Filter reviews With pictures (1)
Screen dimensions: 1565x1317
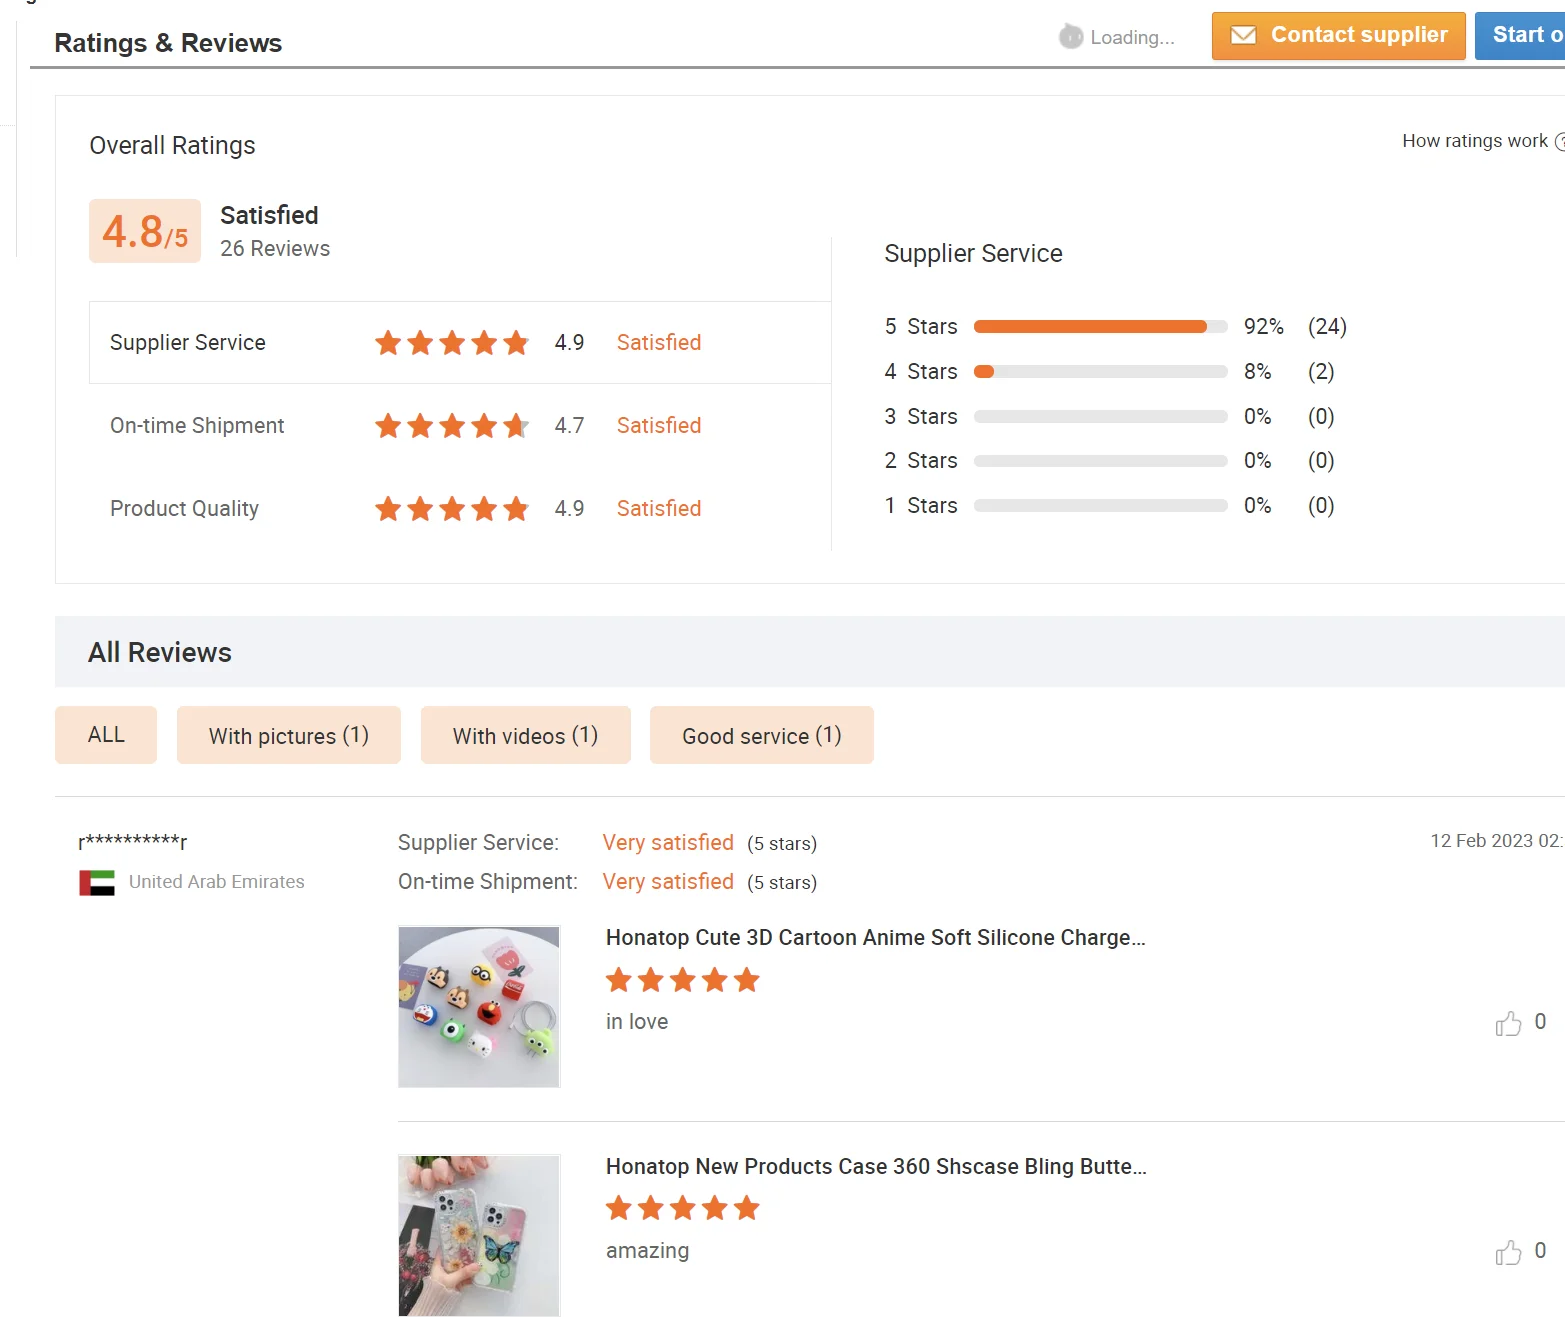[289, 735]
